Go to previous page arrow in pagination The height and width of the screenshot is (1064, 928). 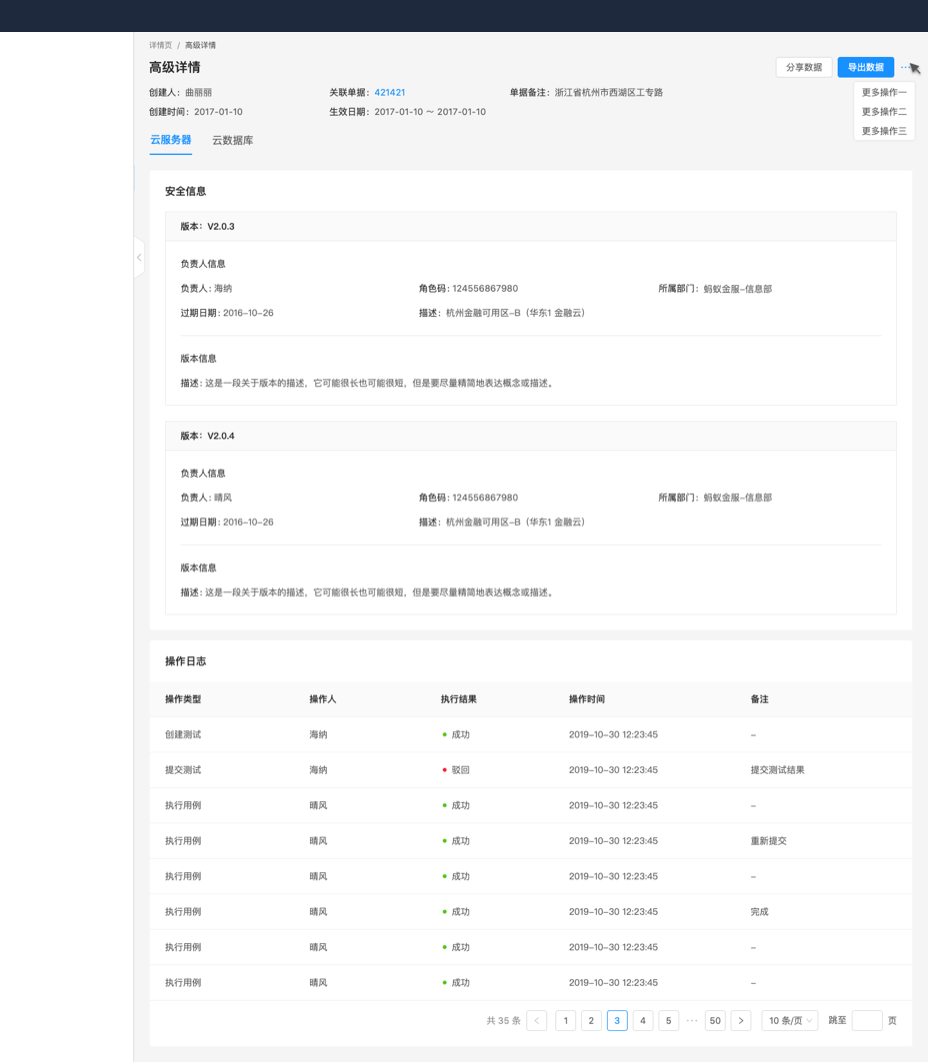(x=537, y=1021)
